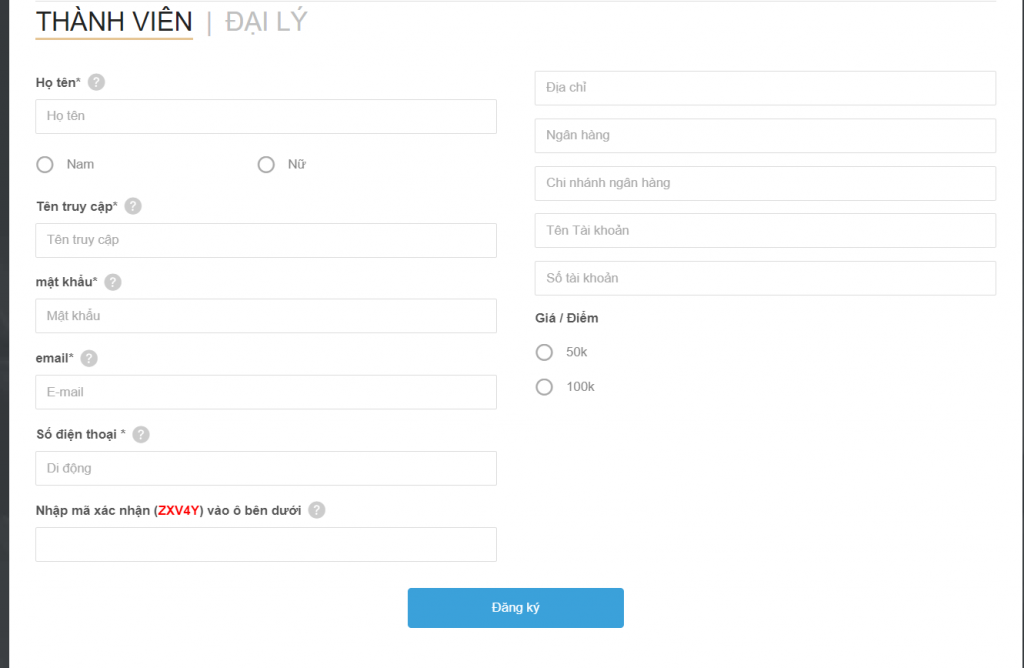Click the Mật khẩu password field
This screenshot has width=1024, height=668.
[266, 316]
